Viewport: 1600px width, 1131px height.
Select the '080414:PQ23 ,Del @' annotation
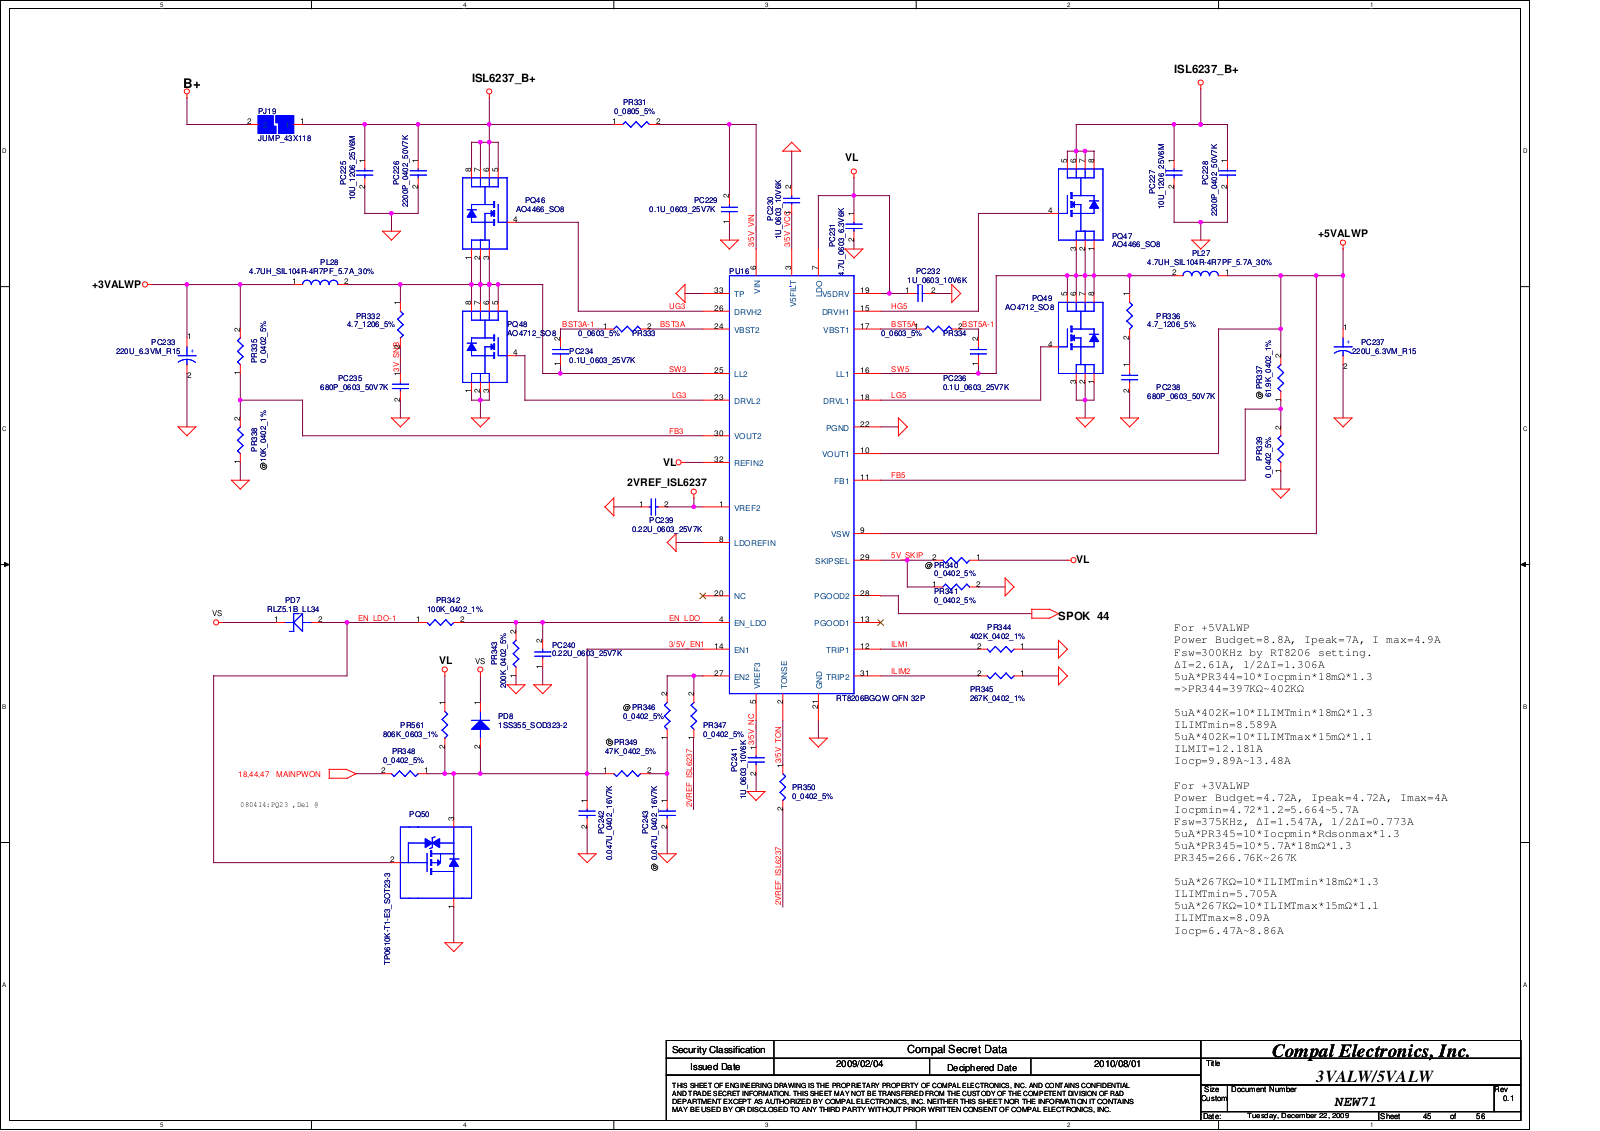(279, 804)
